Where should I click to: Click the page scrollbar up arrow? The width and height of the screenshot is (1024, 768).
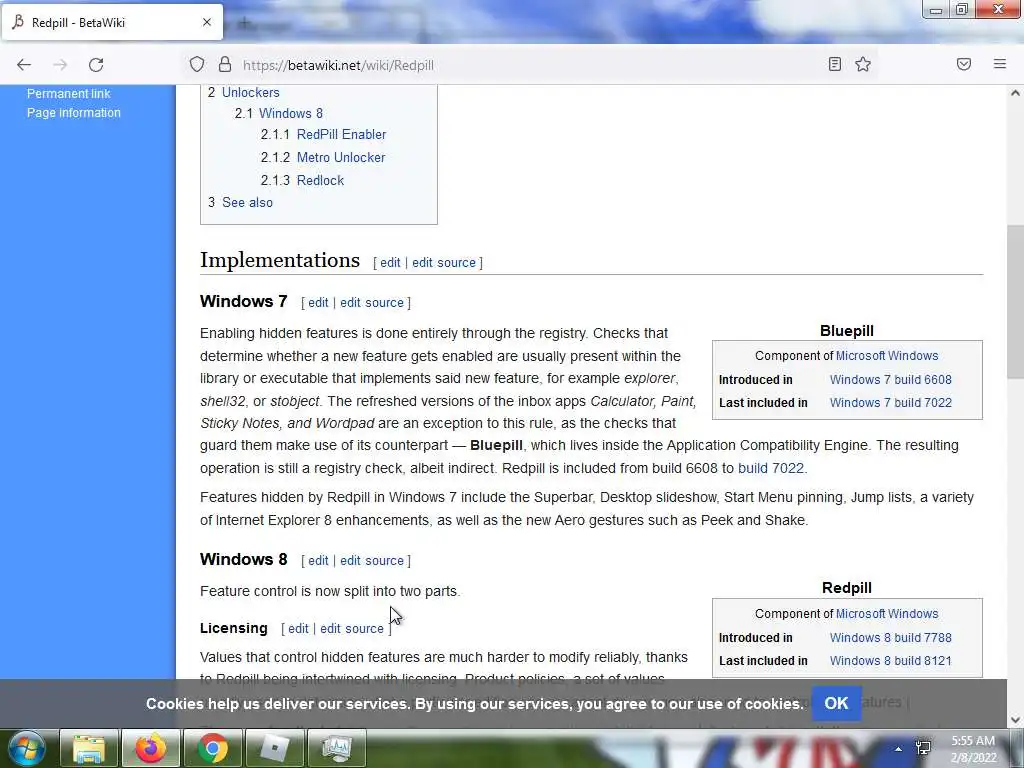(1015, 93)
